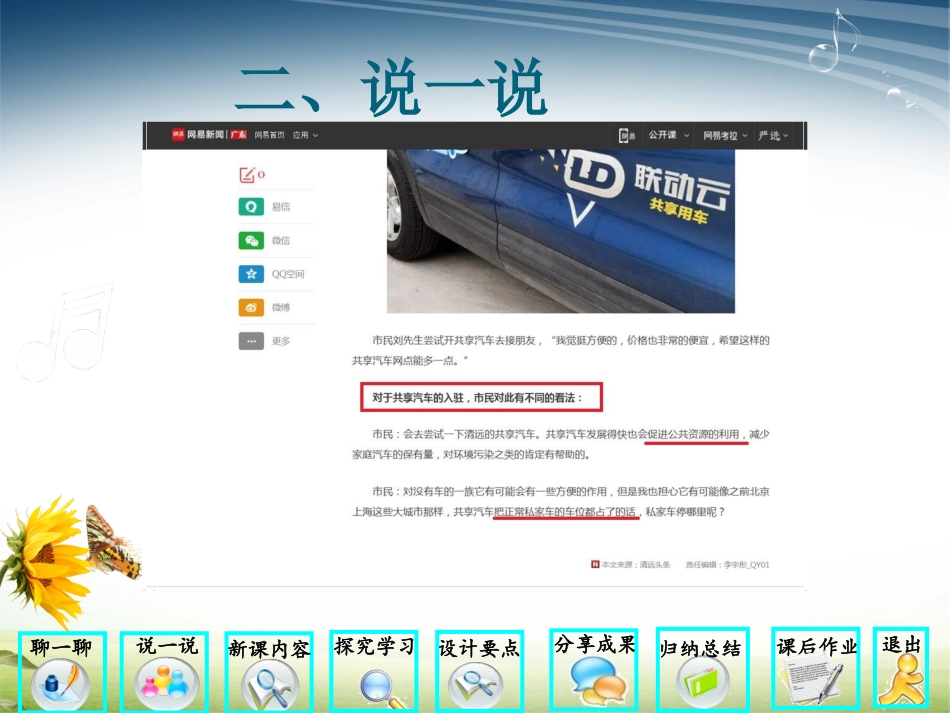This screenshot has width=950, height=713.
Task: Click the boxed heading 对于共享汽车的入驻
Action: point(481,397)
